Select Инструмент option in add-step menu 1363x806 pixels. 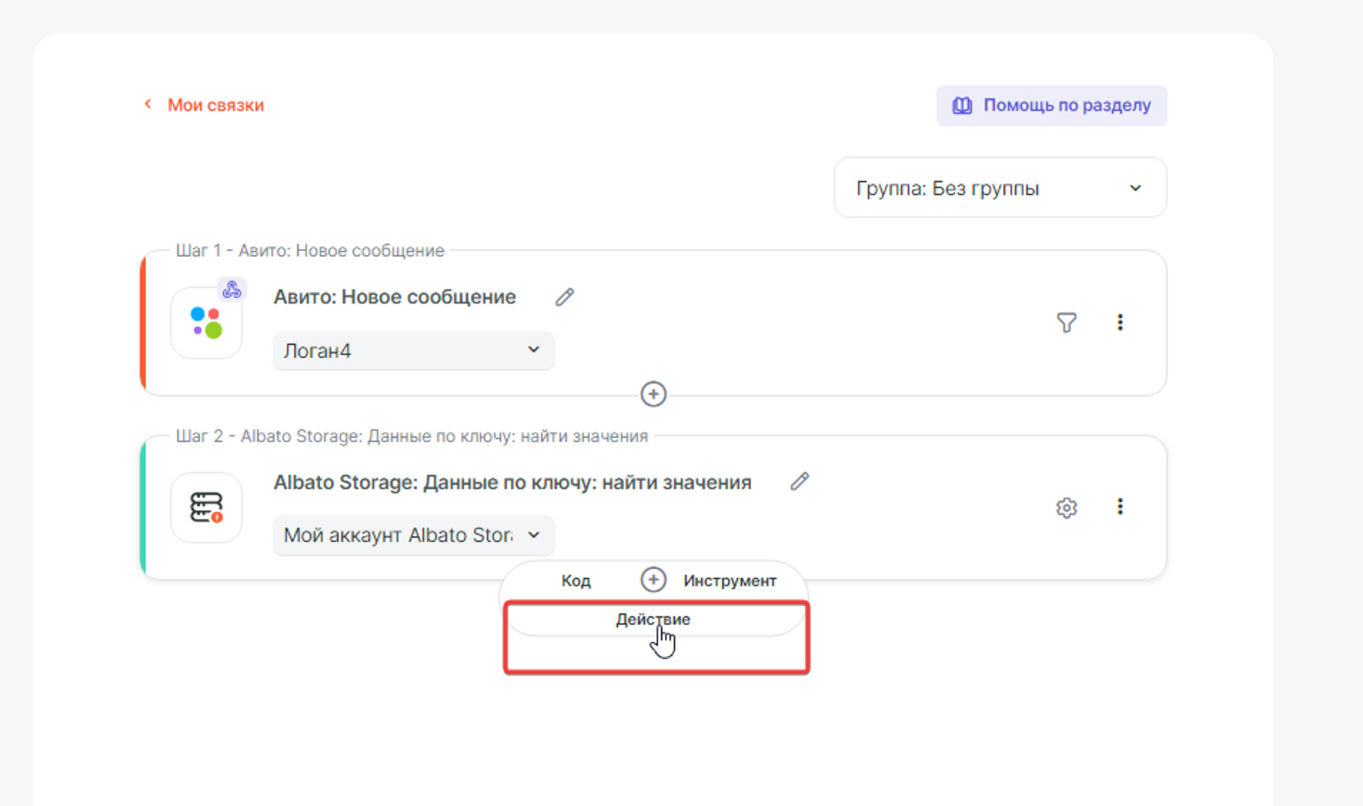[x=730, y=581]
